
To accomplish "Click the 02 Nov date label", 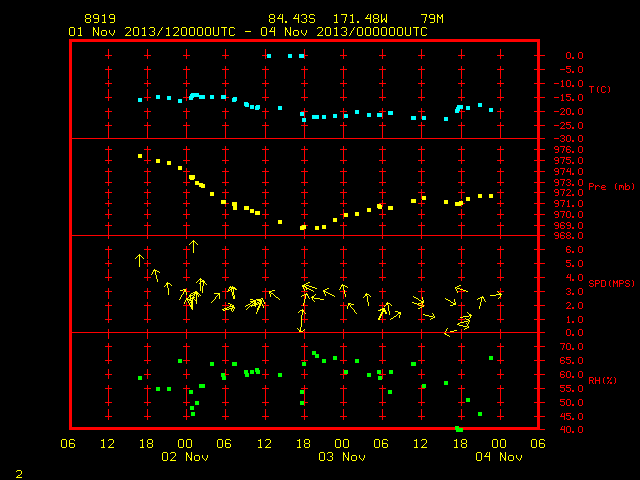I will (x=185, y=457).
